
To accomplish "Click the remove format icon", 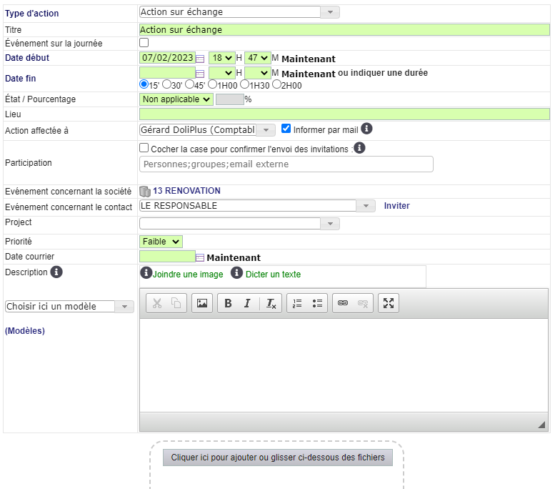I will point(271,304).
